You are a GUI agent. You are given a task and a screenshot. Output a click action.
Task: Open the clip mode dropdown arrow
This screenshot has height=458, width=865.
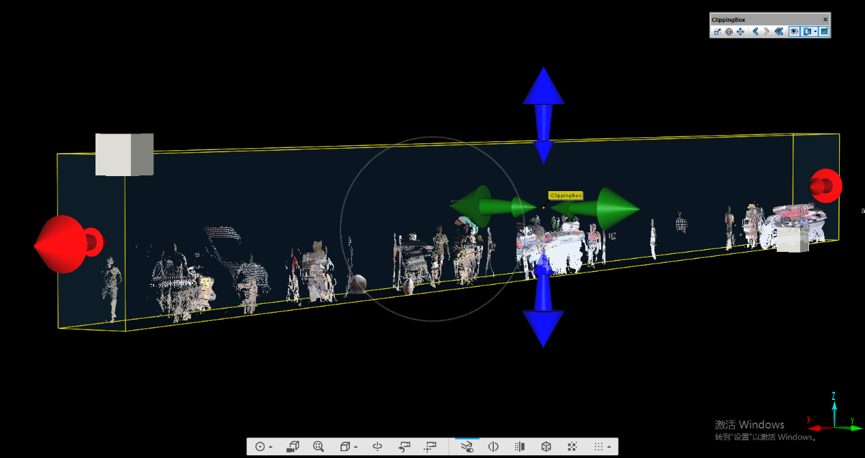click(x=815, y=32)
